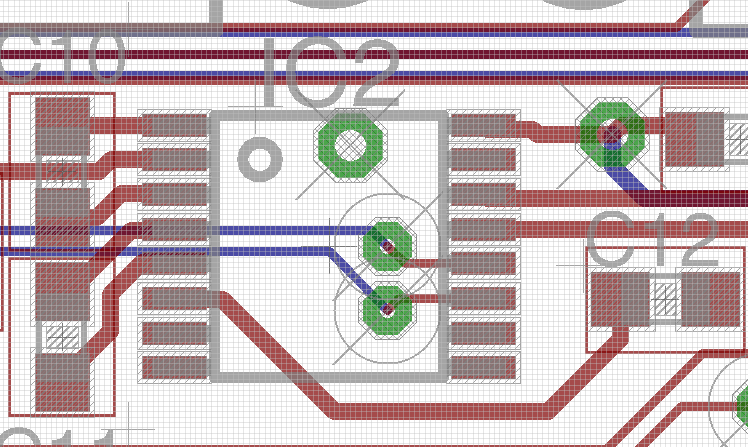Viewport: 748px width, 447px height.
Task: Click the right pad of capacitor C12
Action: (711, 300)
